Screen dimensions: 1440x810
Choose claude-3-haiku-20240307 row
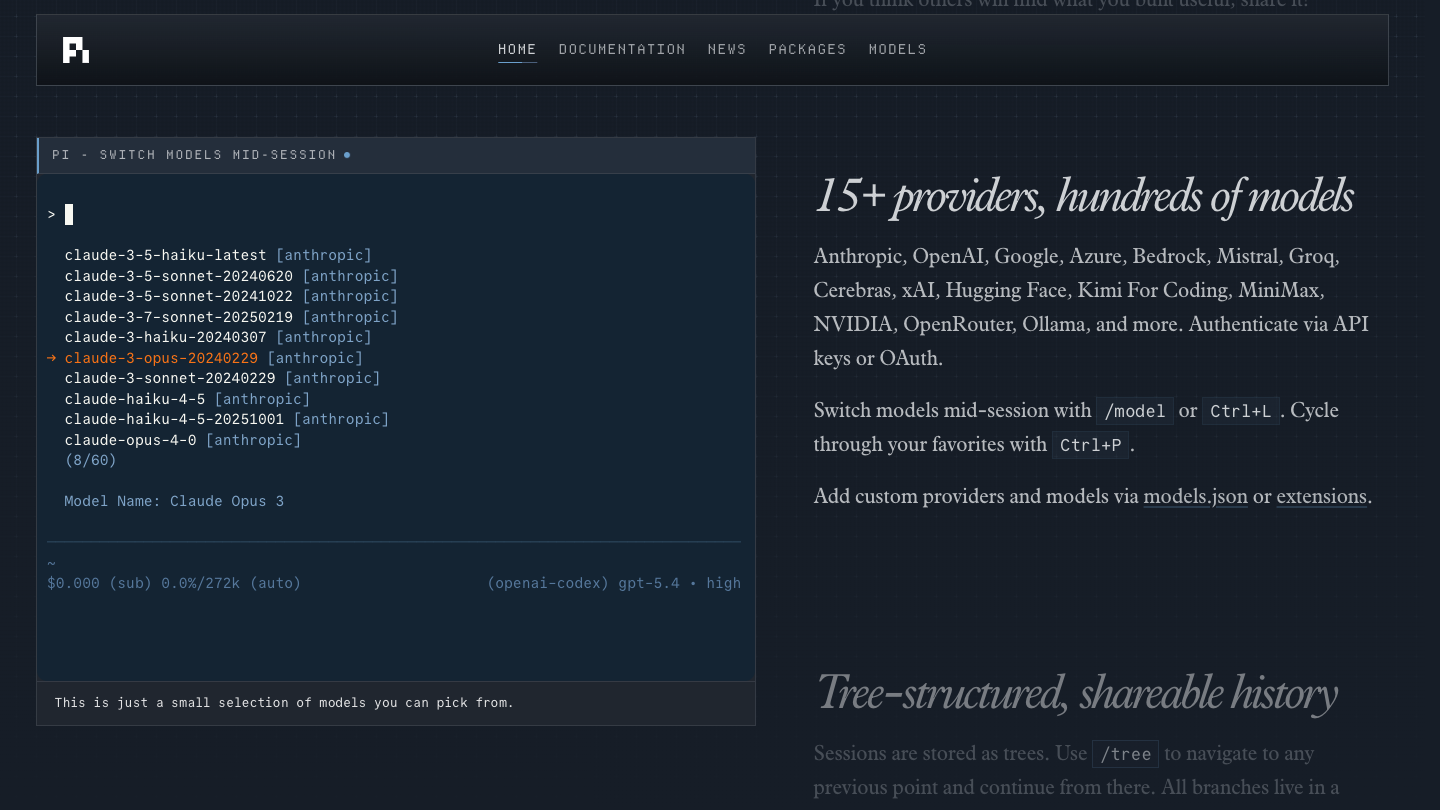(218, 337)
